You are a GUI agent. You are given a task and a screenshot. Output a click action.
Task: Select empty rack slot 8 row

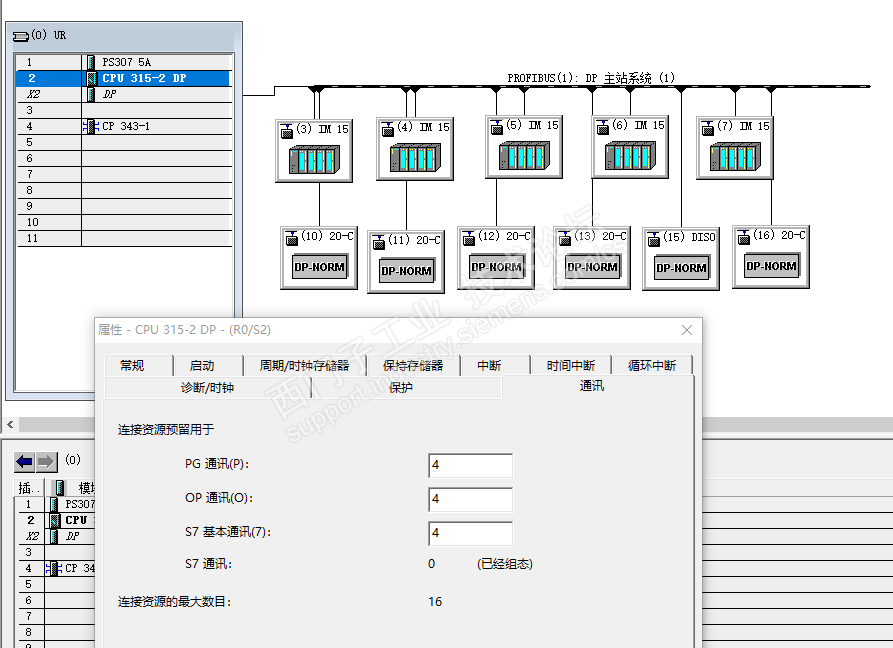point(124,190)
